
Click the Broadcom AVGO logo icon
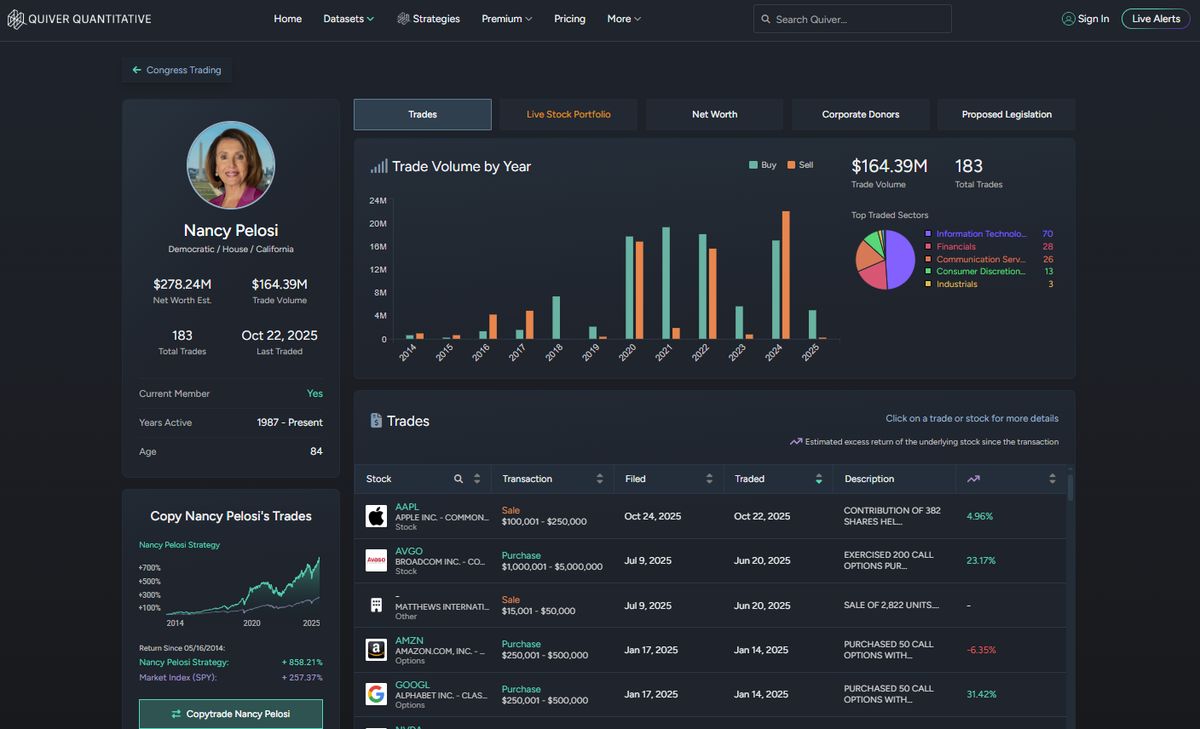tap(376, 561)
